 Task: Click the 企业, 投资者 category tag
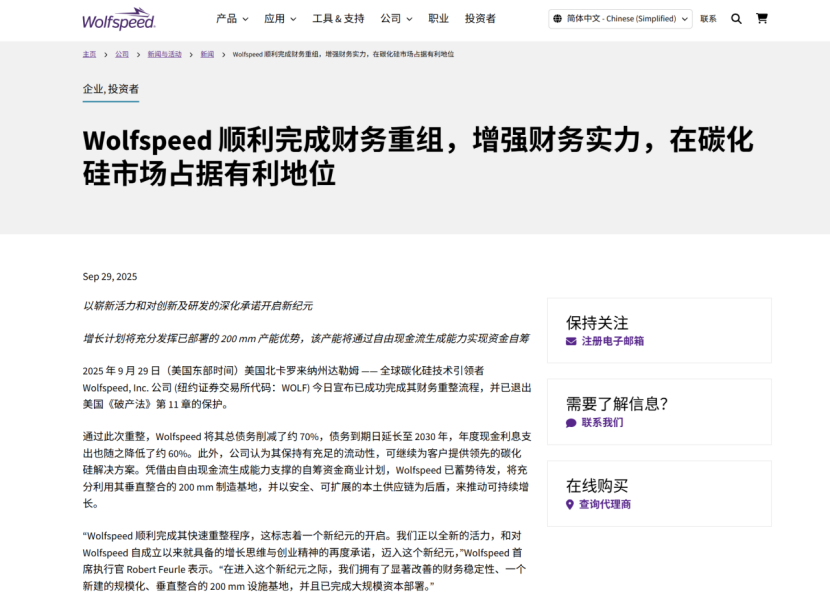110,89
